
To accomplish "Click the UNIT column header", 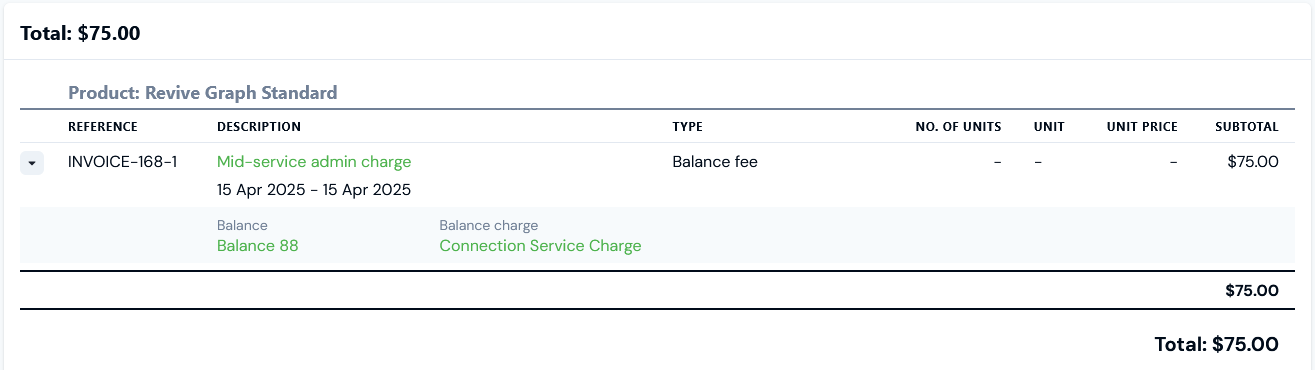I will [x=1049, y=127].
